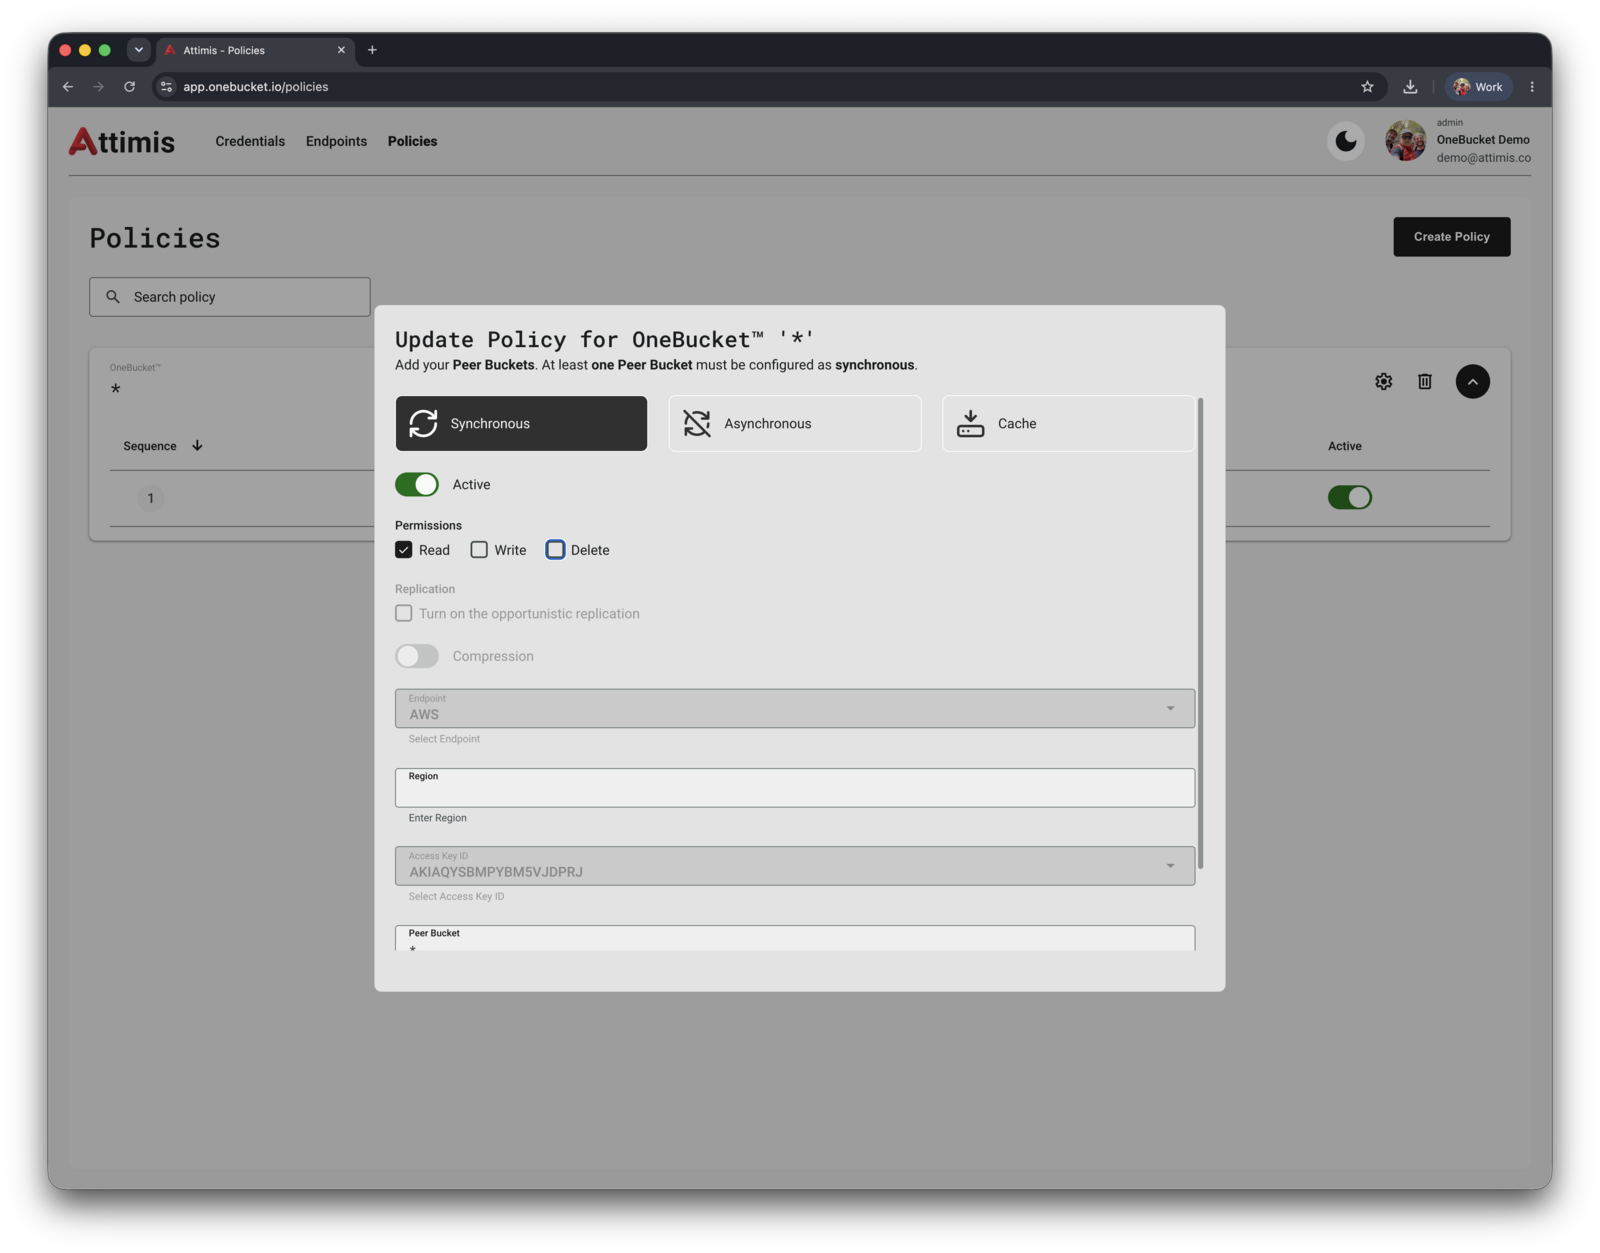Open browser downloads icon

pyautogui.click(x=1410, y=87)
